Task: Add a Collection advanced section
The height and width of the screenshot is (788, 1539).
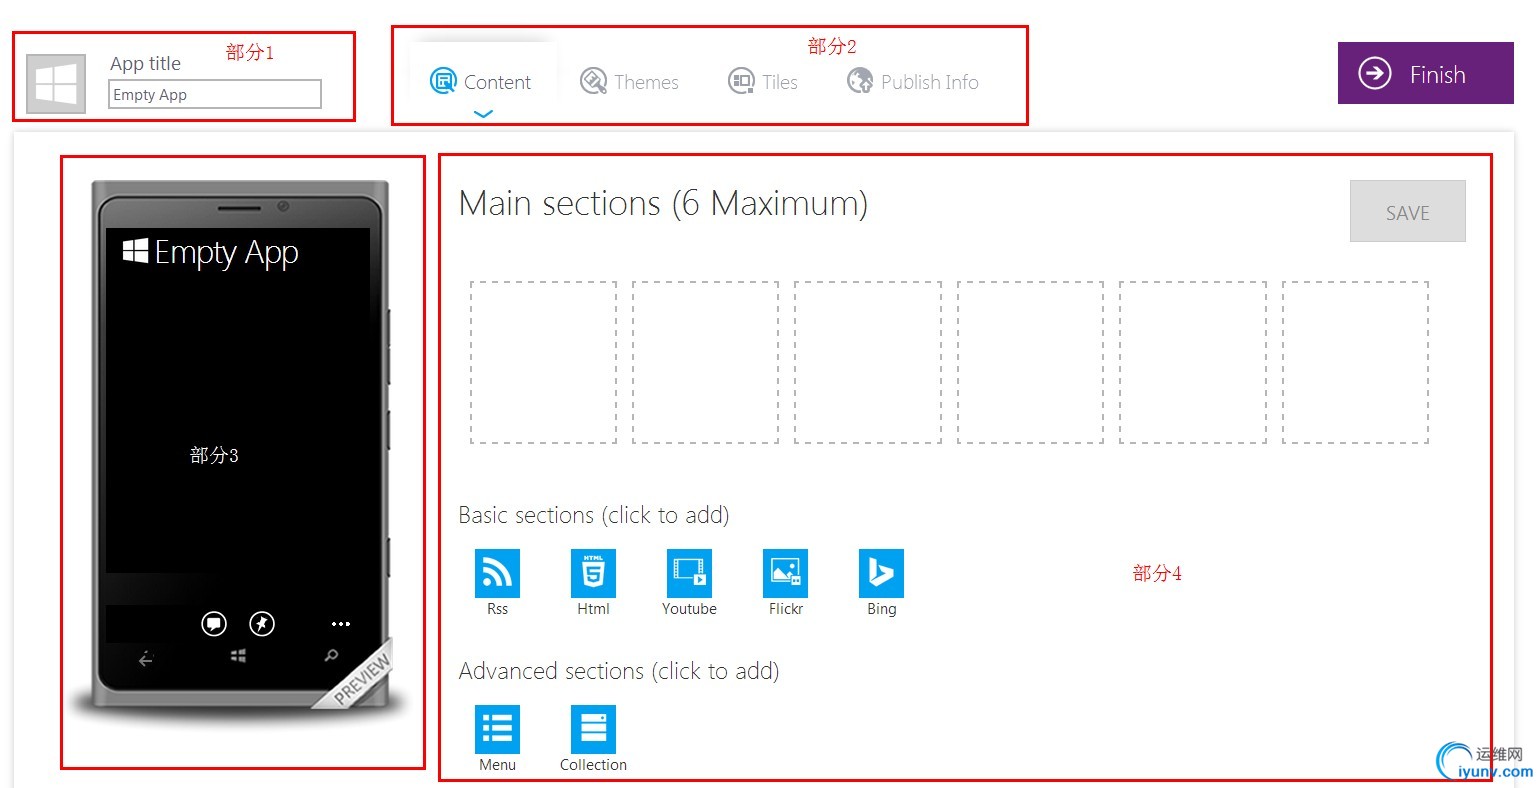Action: pyautogui.click(x=593, y=729)
